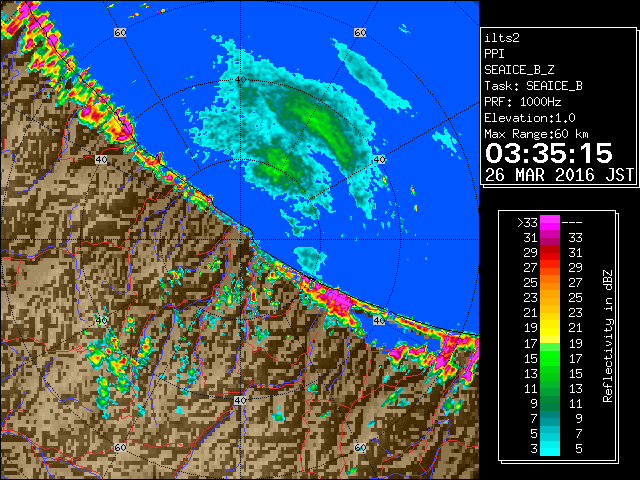Click the ">33" legend label
The height and width of the screenshot is (480, 640).
(x=527, y=223)
